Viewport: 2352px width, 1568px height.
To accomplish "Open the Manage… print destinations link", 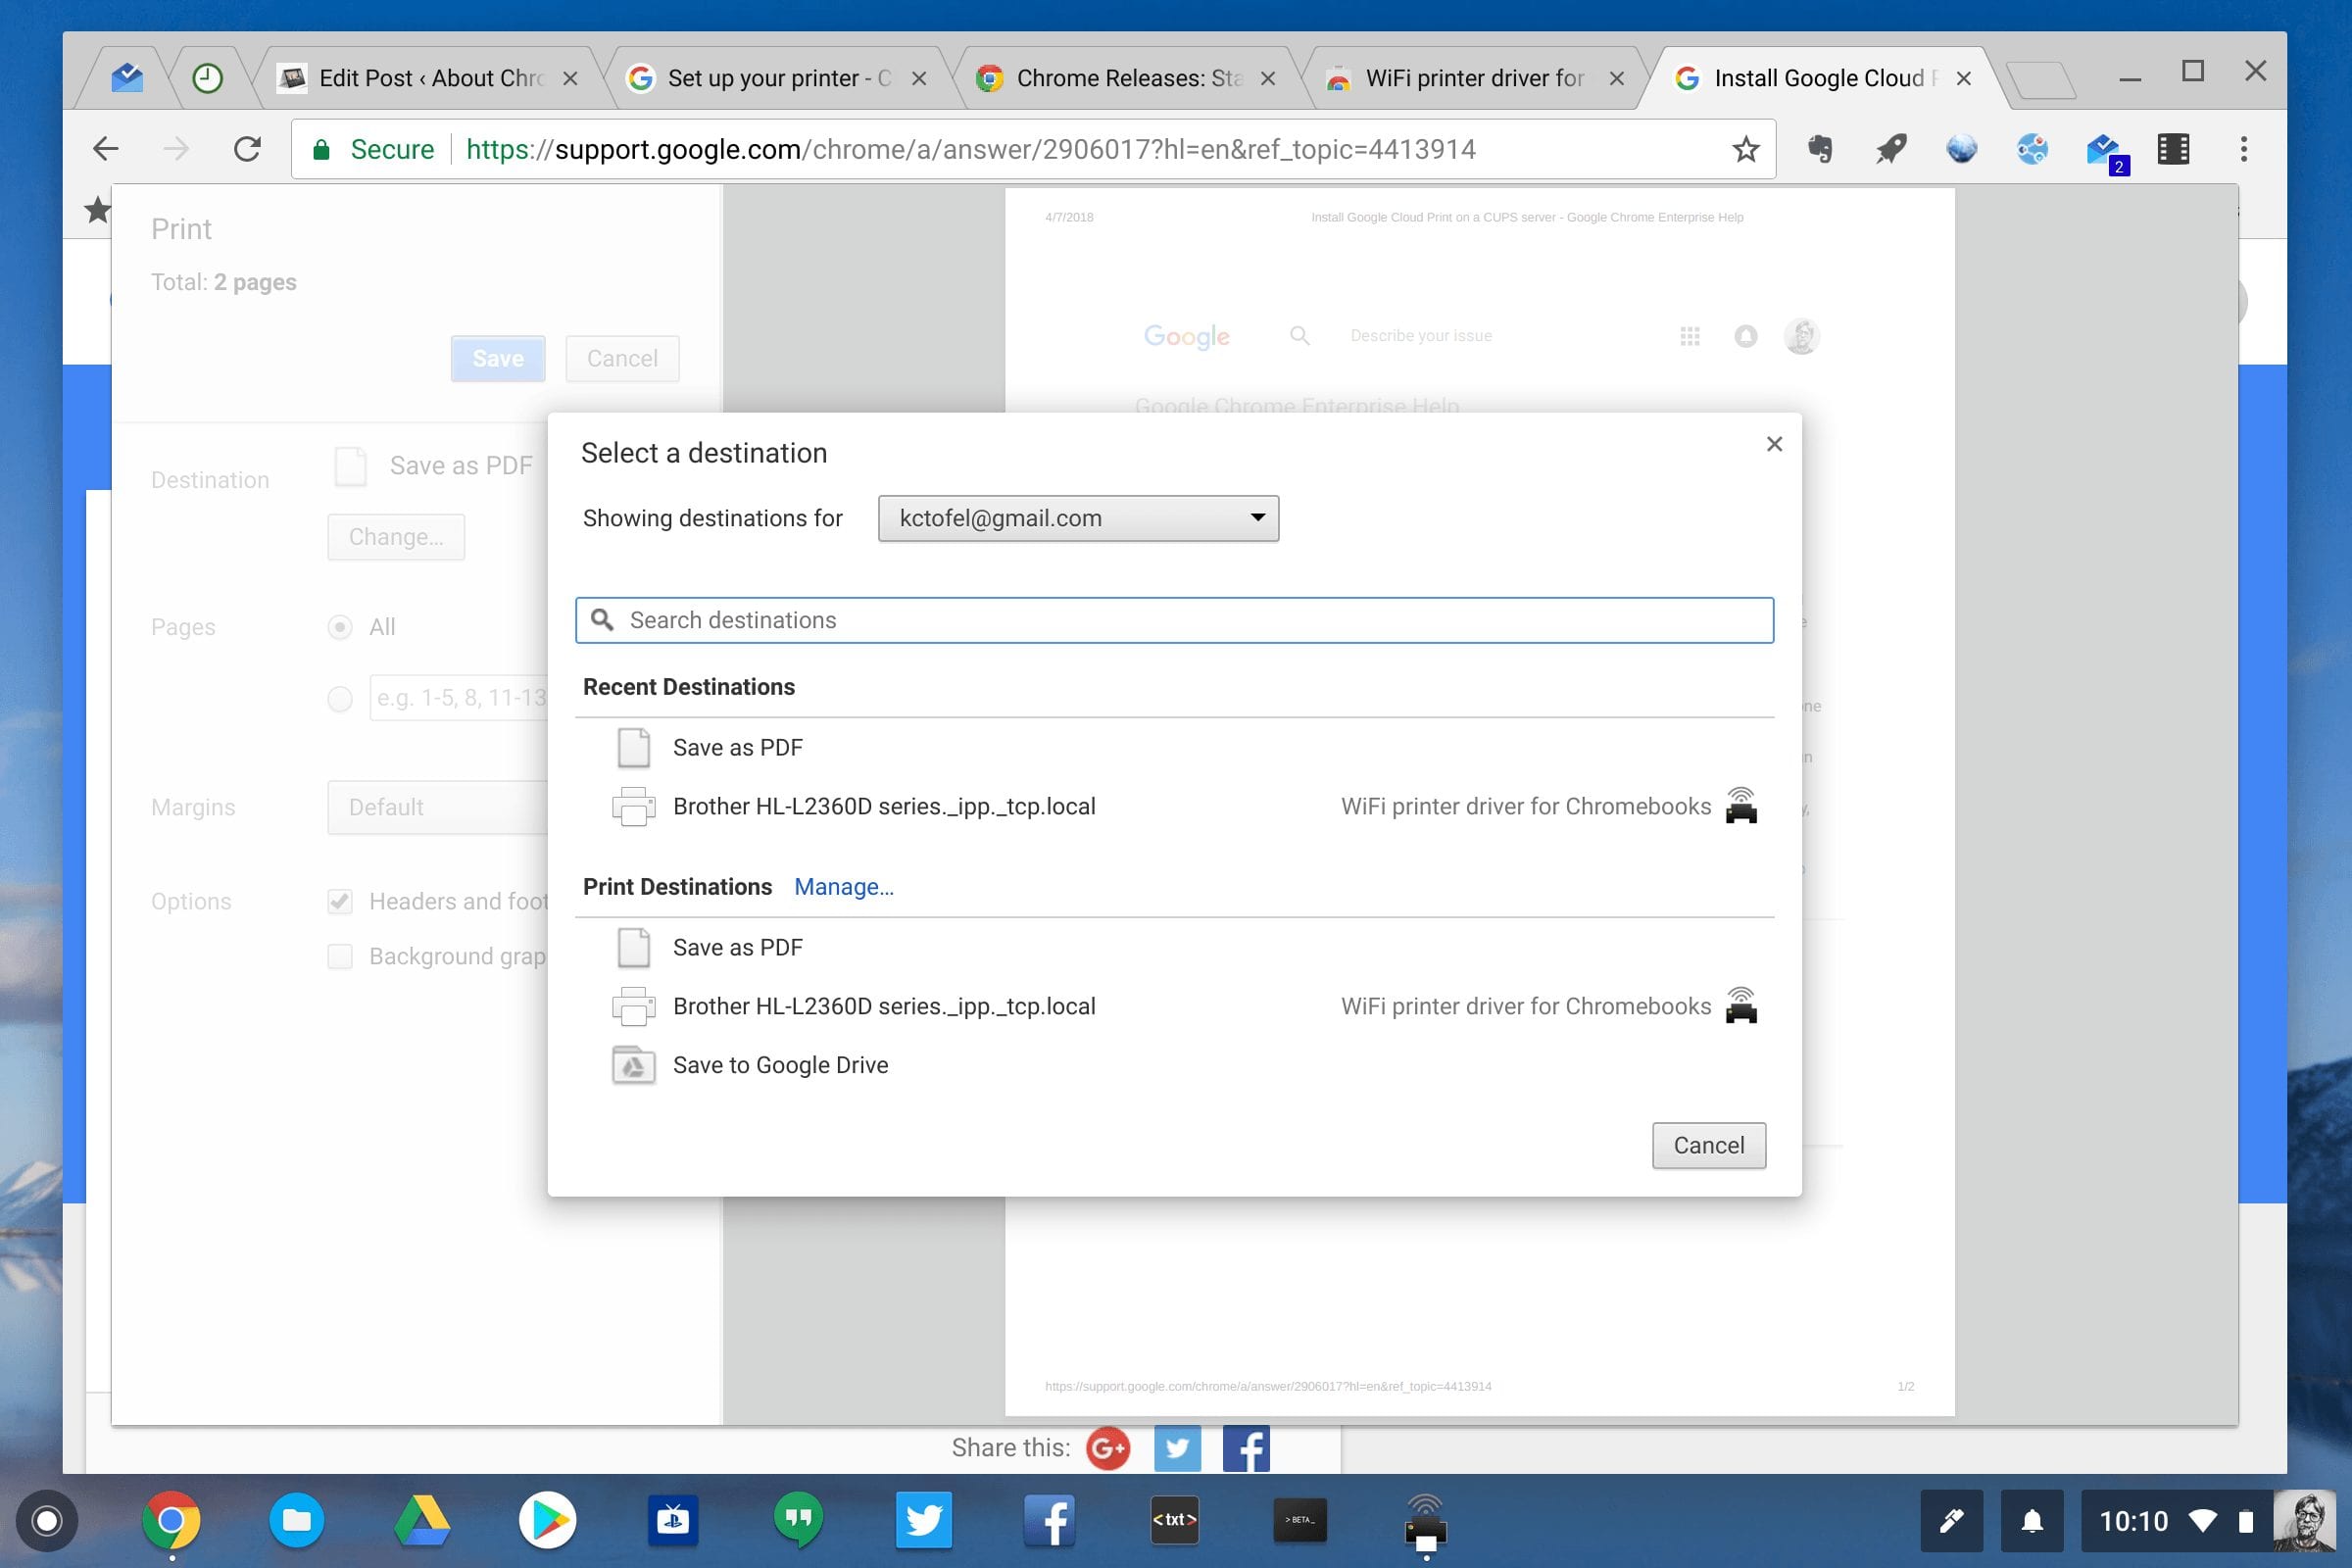I will (843, 887).
